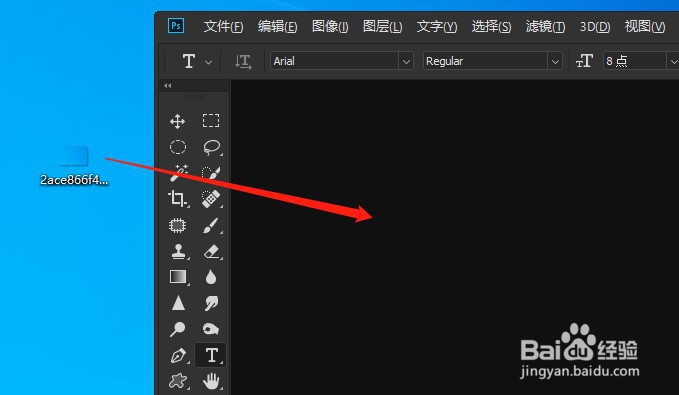The width and height of the screenshot is (679, 395).
Task: Click the font size icon in options bar
Action: click(584, 61)
